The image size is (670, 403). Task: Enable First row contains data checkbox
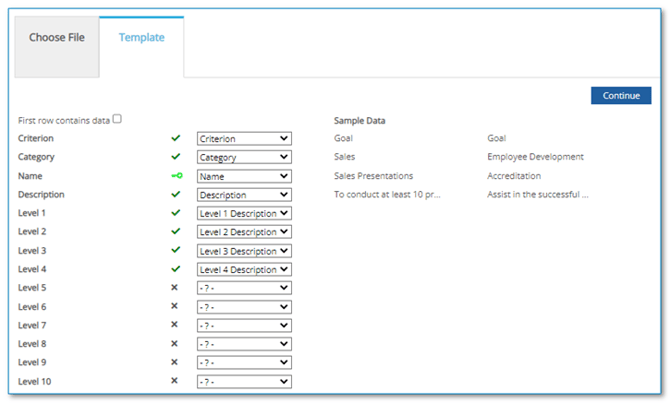pyautogui.click(x=117, y=119)
